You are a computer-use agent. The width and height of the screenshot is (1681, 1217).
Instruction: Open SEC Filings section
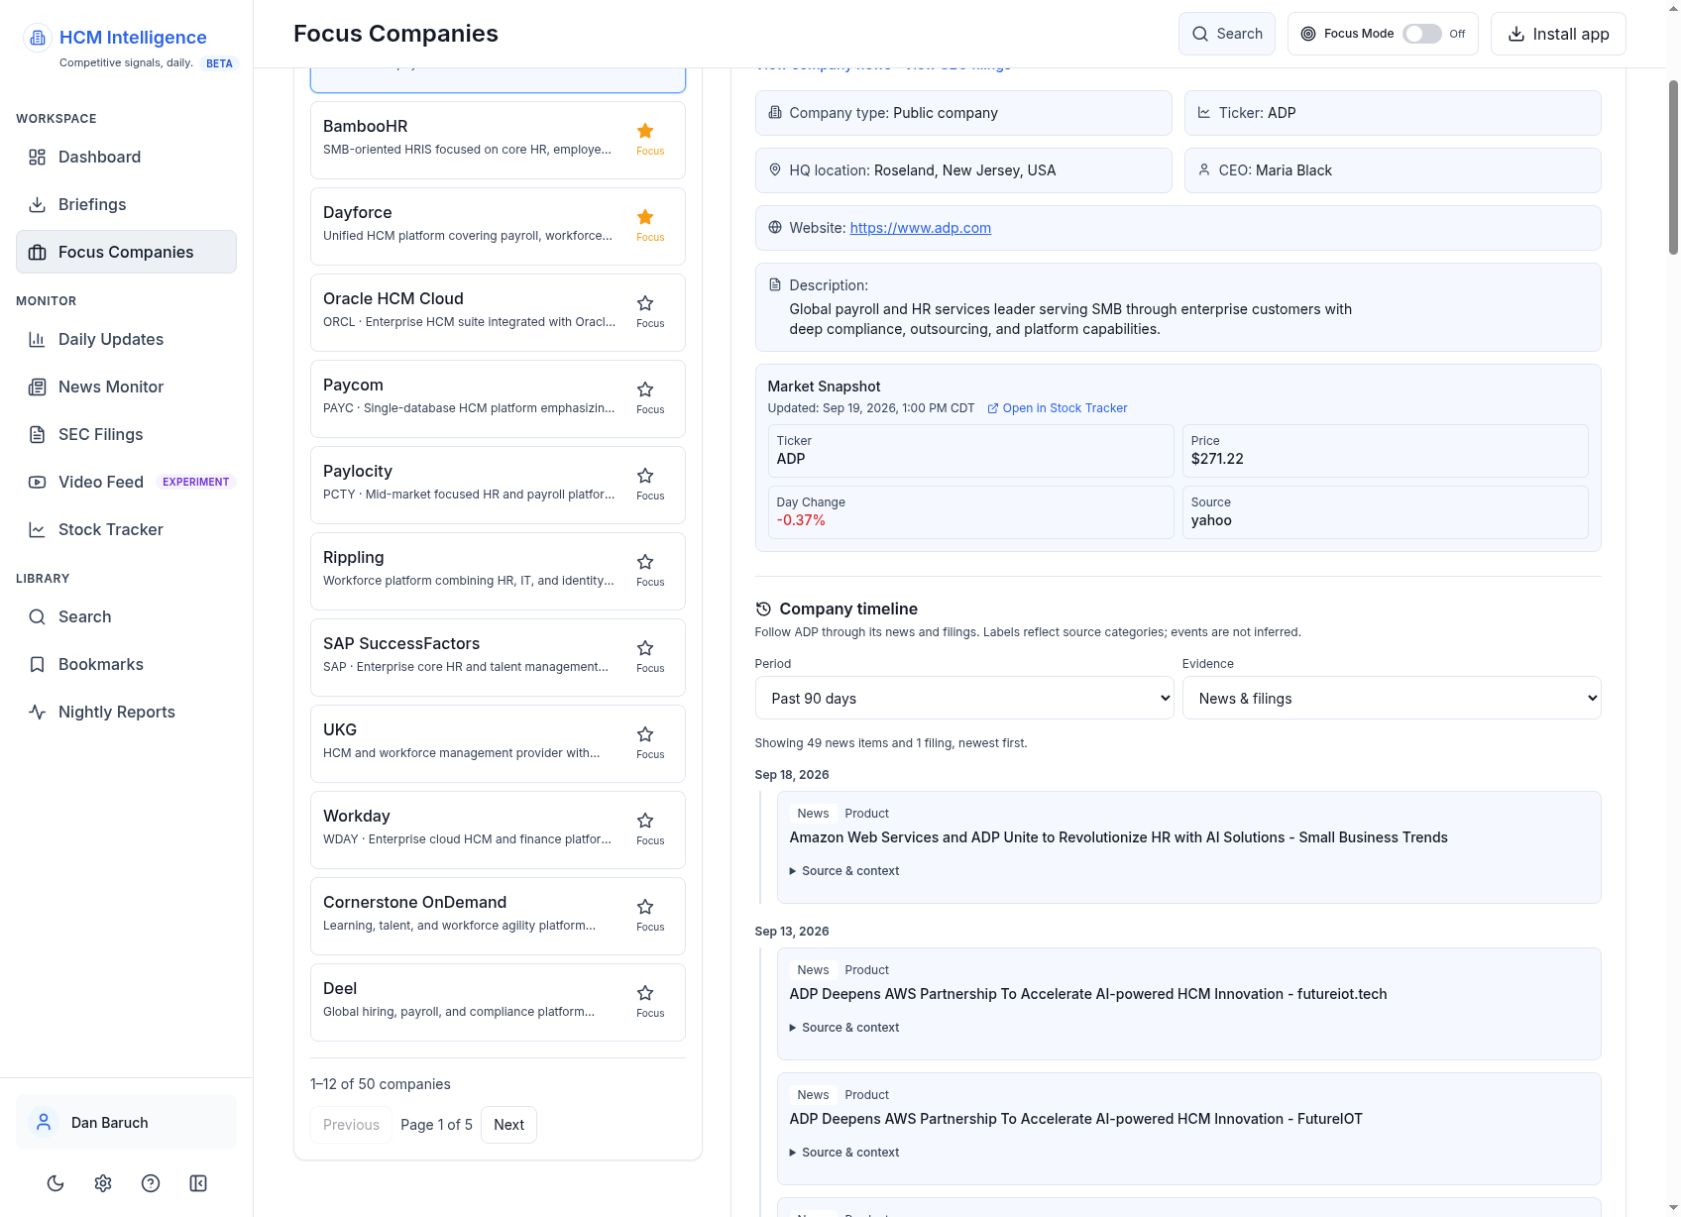(126, 434)
